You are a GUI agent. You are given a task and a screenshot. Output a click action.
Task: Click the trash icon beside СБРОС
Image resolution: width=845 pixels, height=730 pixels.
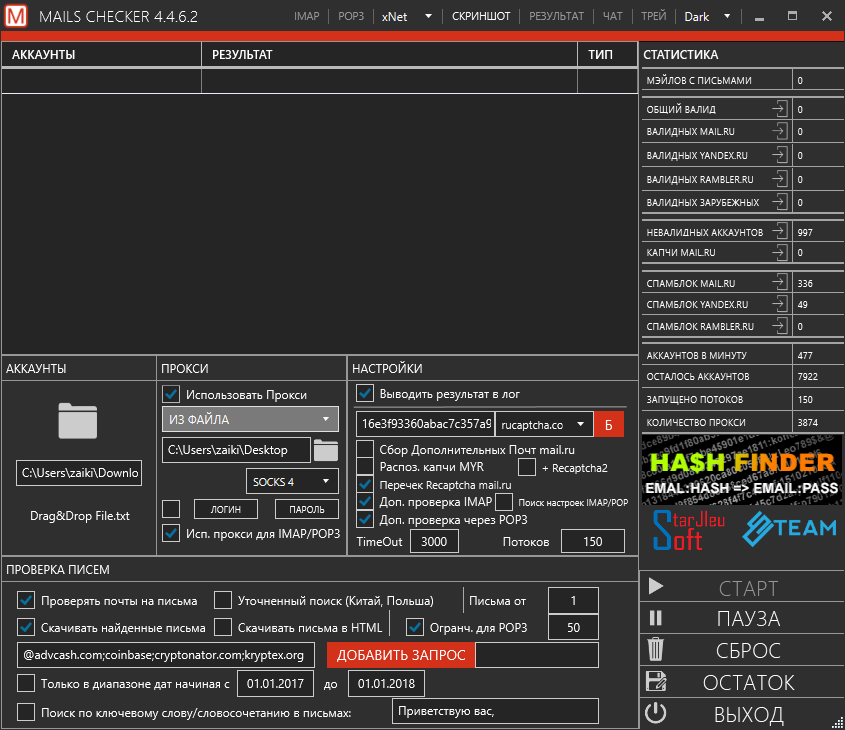coord(656,650)
